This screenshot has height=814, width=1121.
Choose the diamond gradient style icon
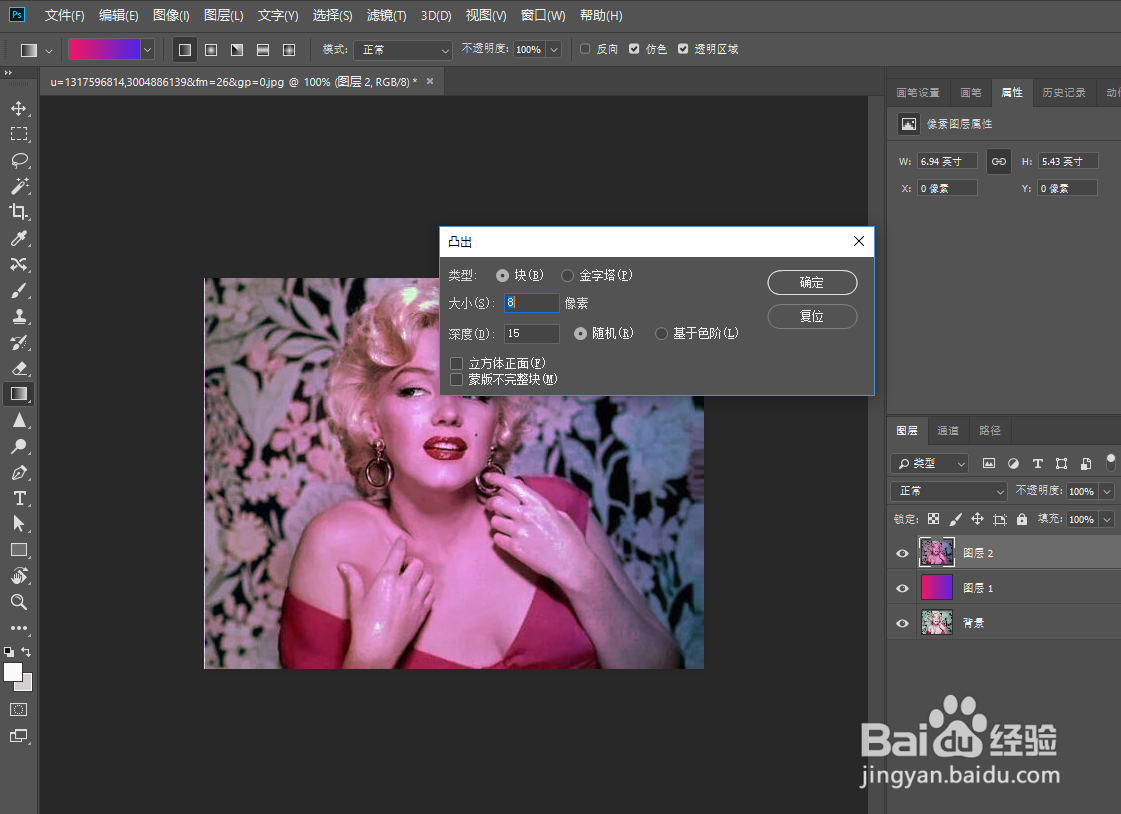tap(289, 49)
